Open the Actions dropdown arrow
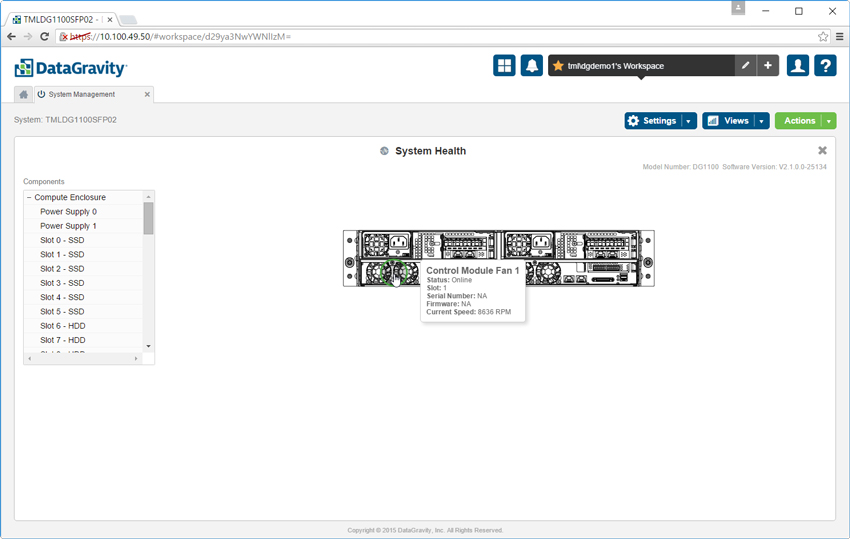 pos(829,121)
